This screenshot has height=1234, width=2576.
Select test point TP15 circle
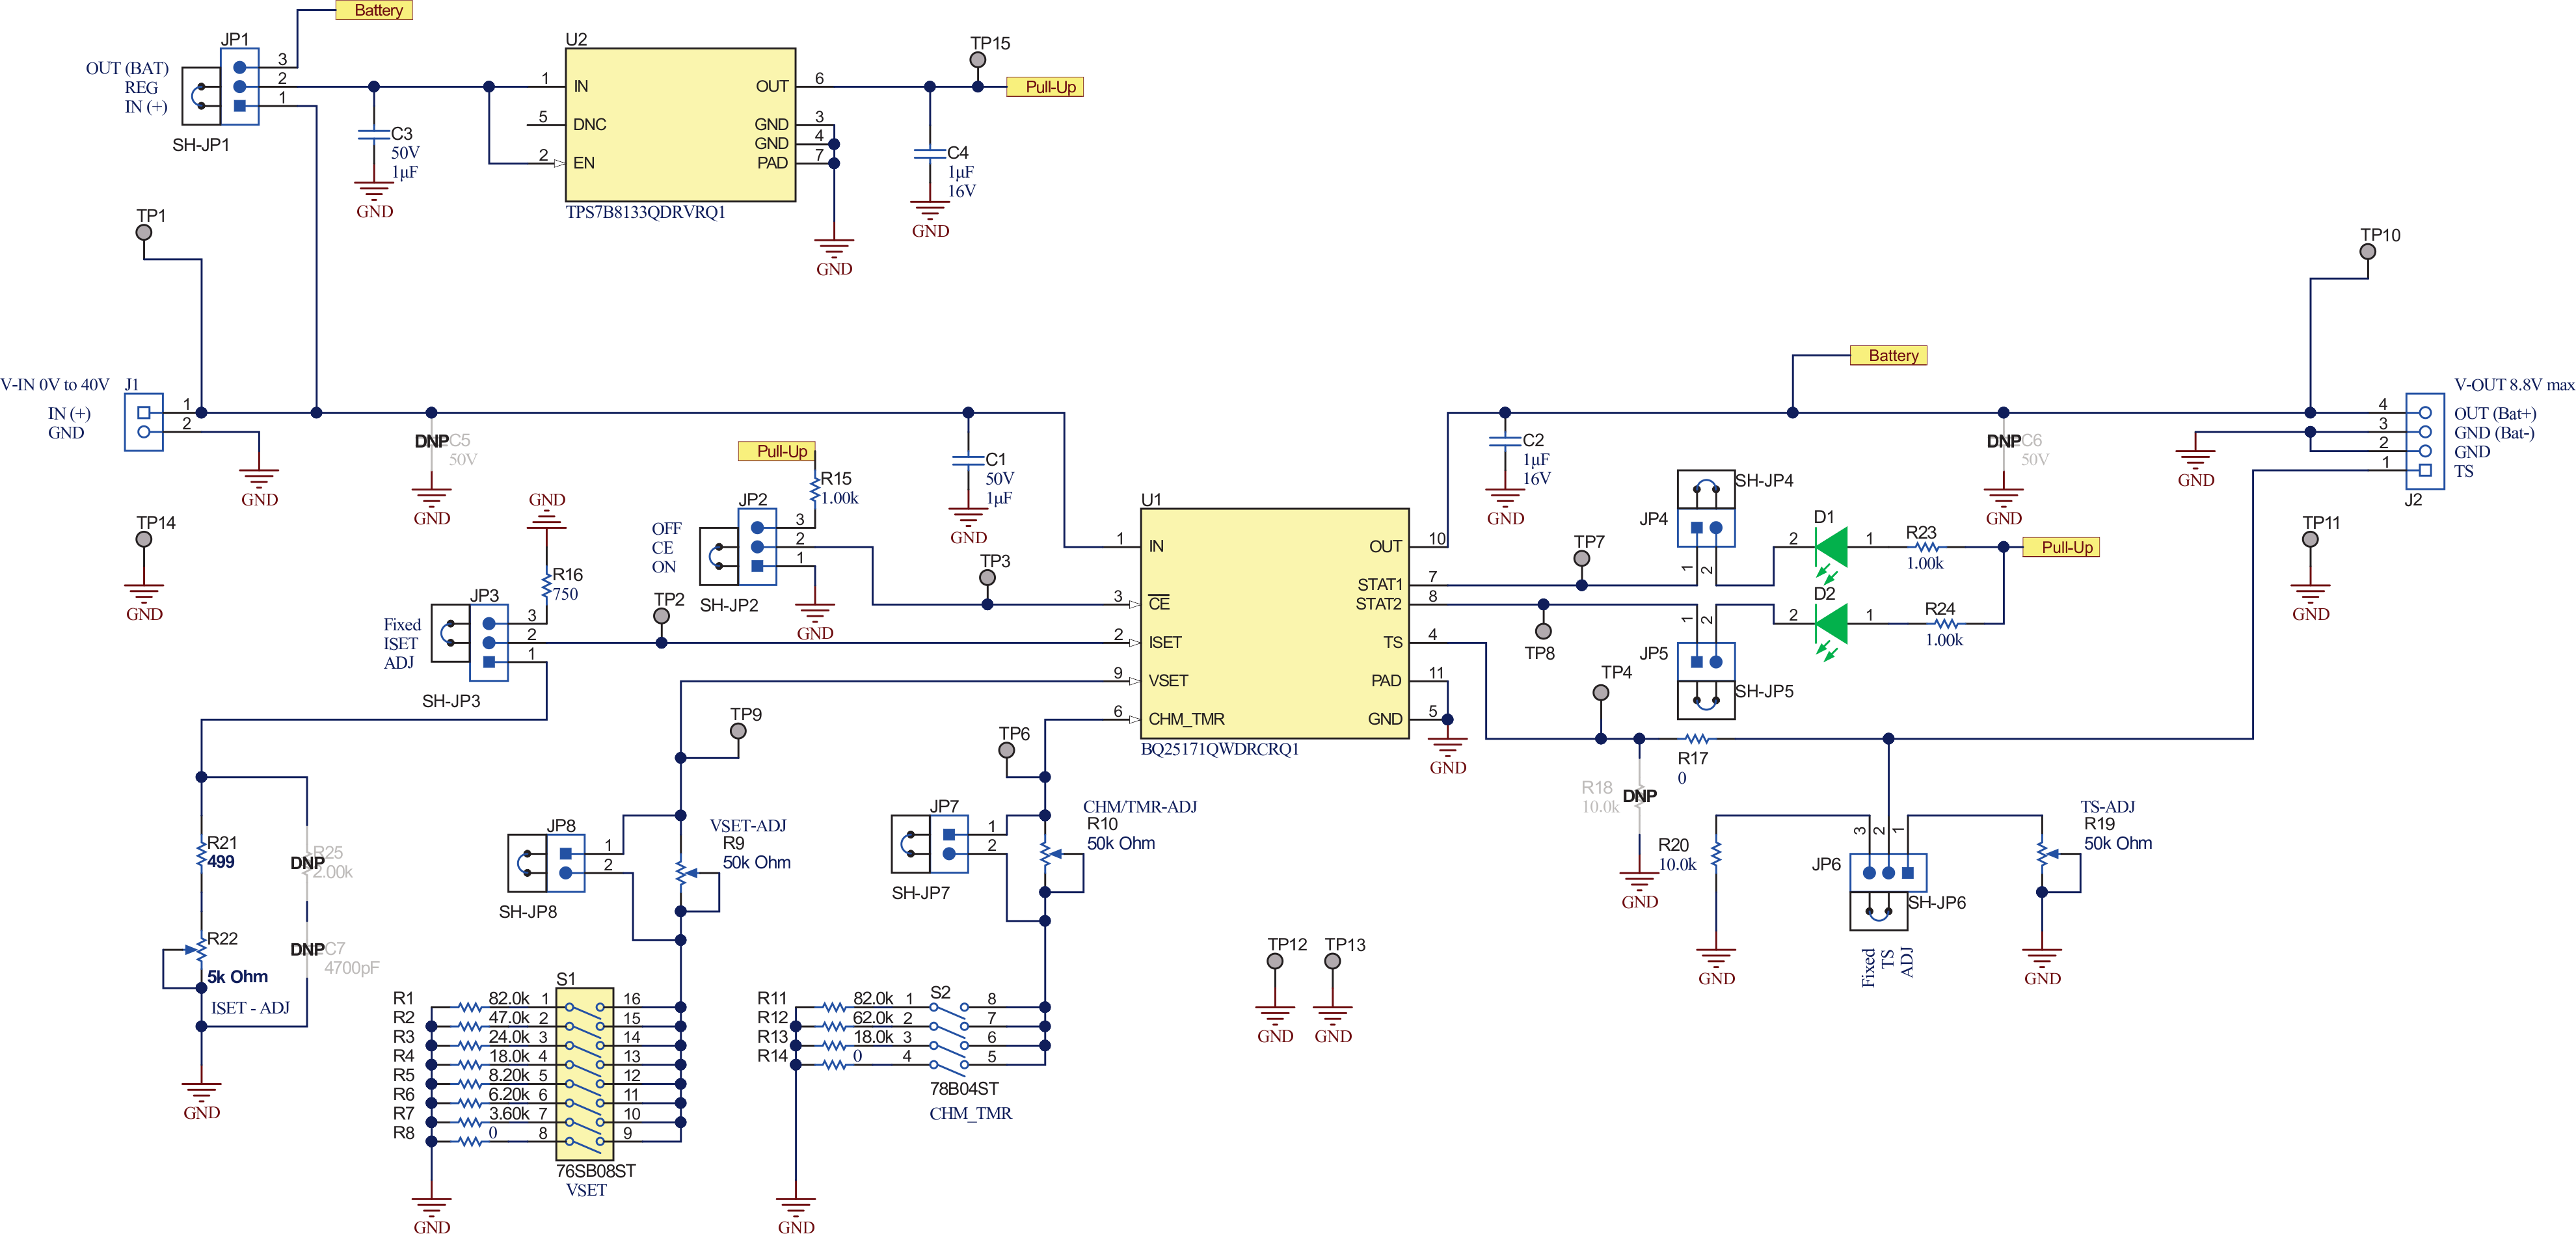click(978, 60)
